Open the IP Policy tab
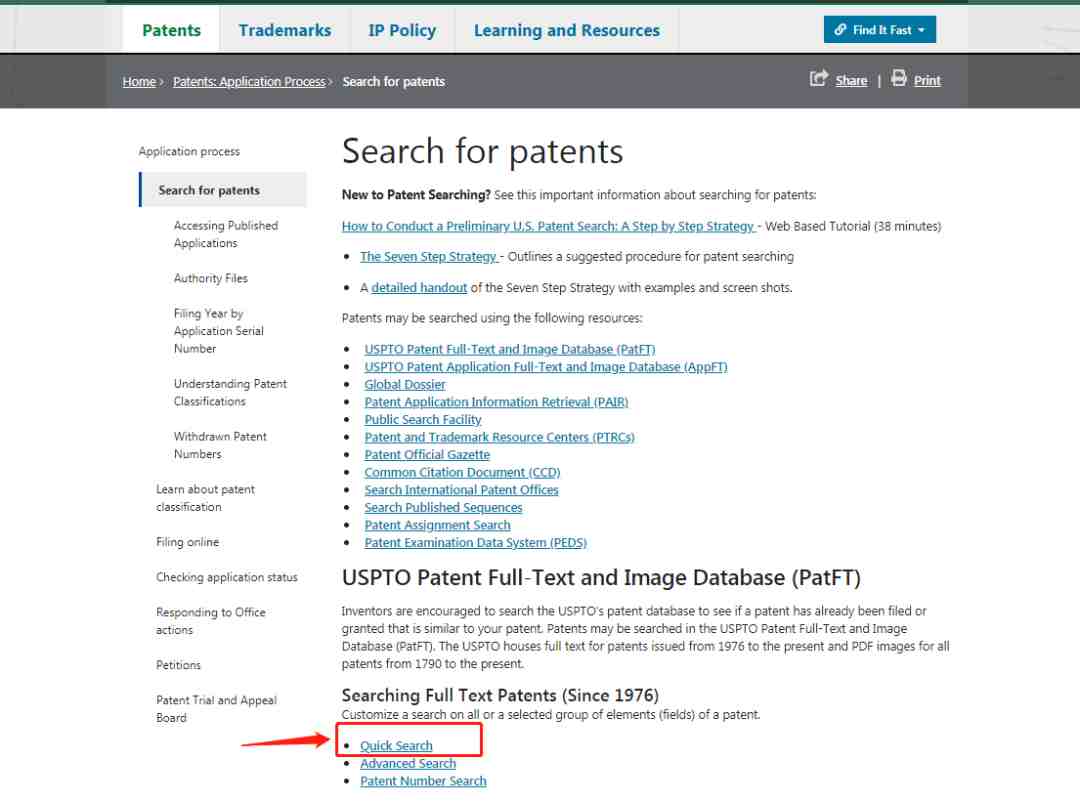Image resolution: width=1080 pixels, height=801 pixels. [x=402, y=30]
